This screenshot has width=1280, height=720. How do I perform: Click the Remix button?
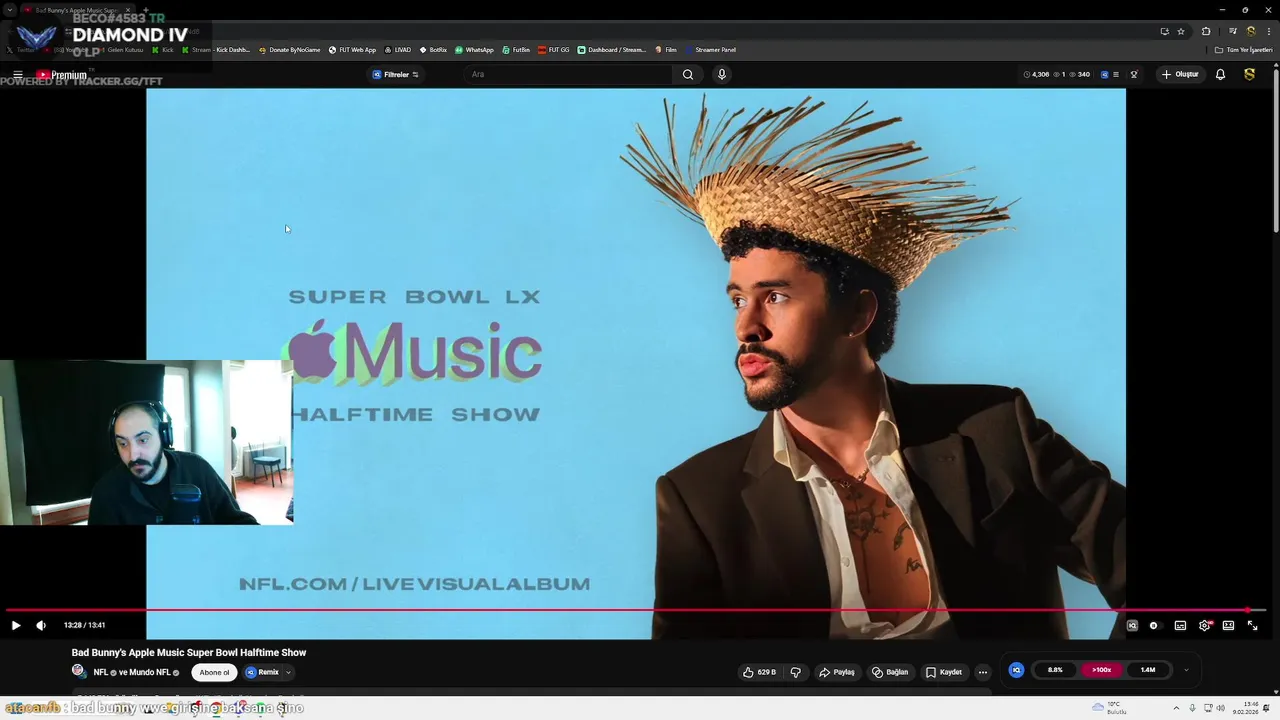tap(262, 672)
